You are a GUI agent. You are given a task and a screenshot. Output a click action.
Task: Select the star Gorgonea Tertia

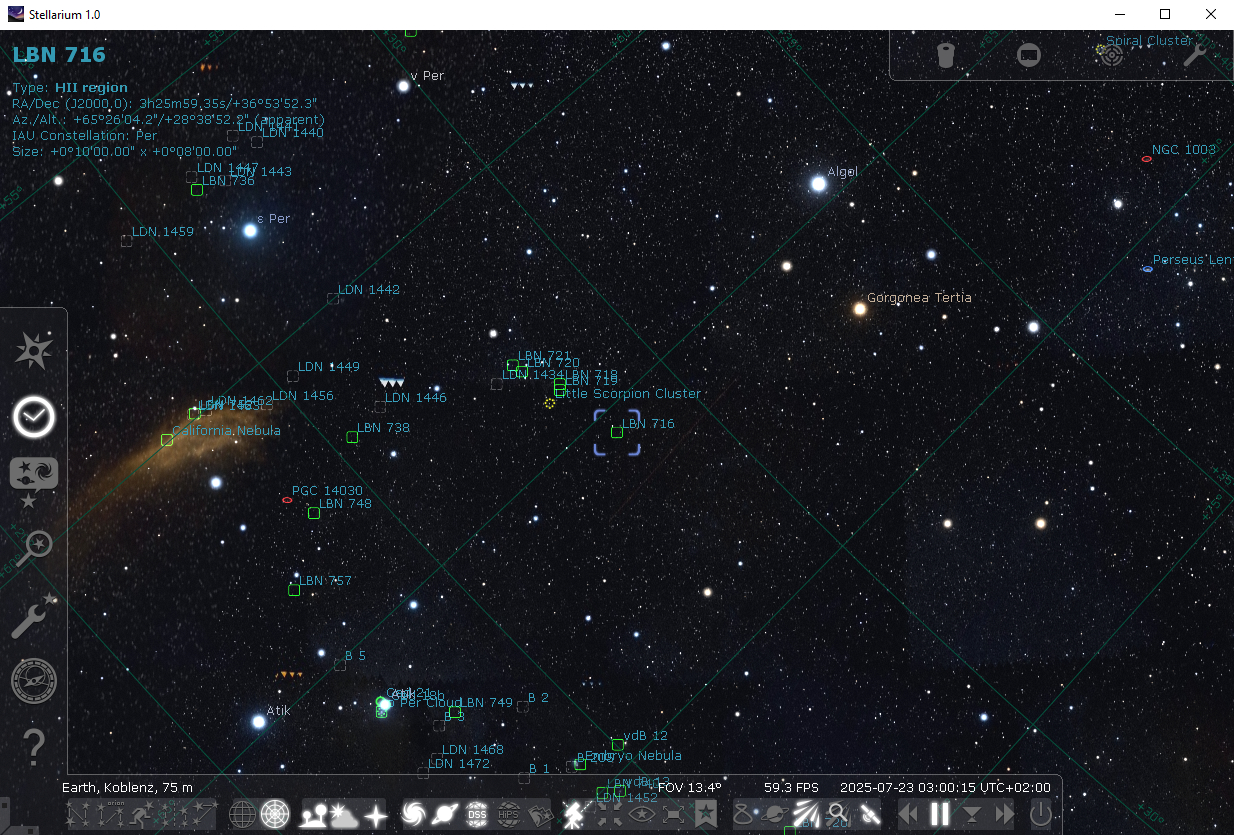pyautogui.click(x=859, y=309)
